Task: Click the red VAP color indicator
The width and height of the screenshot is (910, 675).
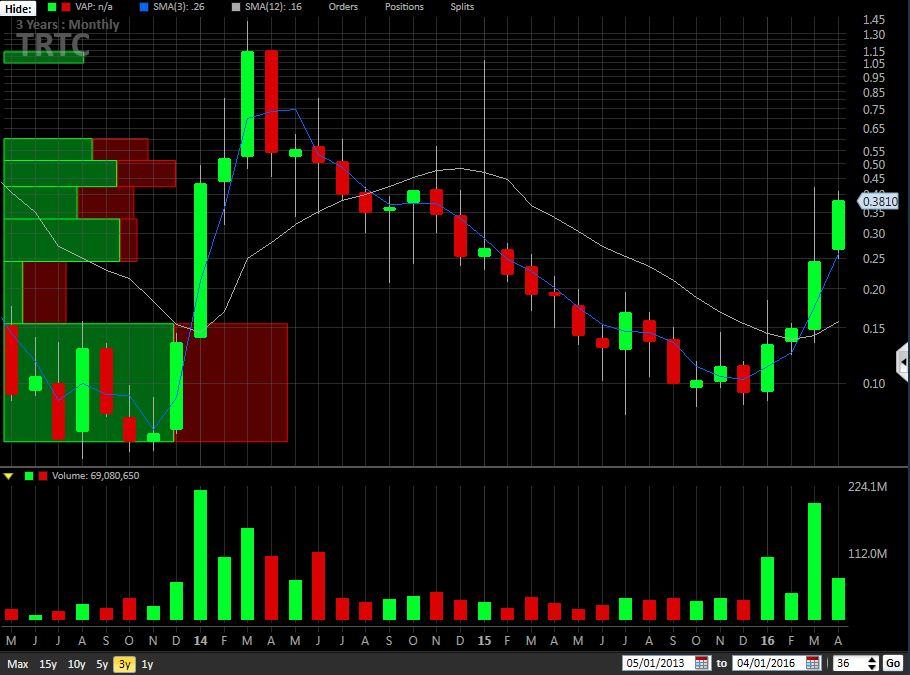Action: (65, 7)
